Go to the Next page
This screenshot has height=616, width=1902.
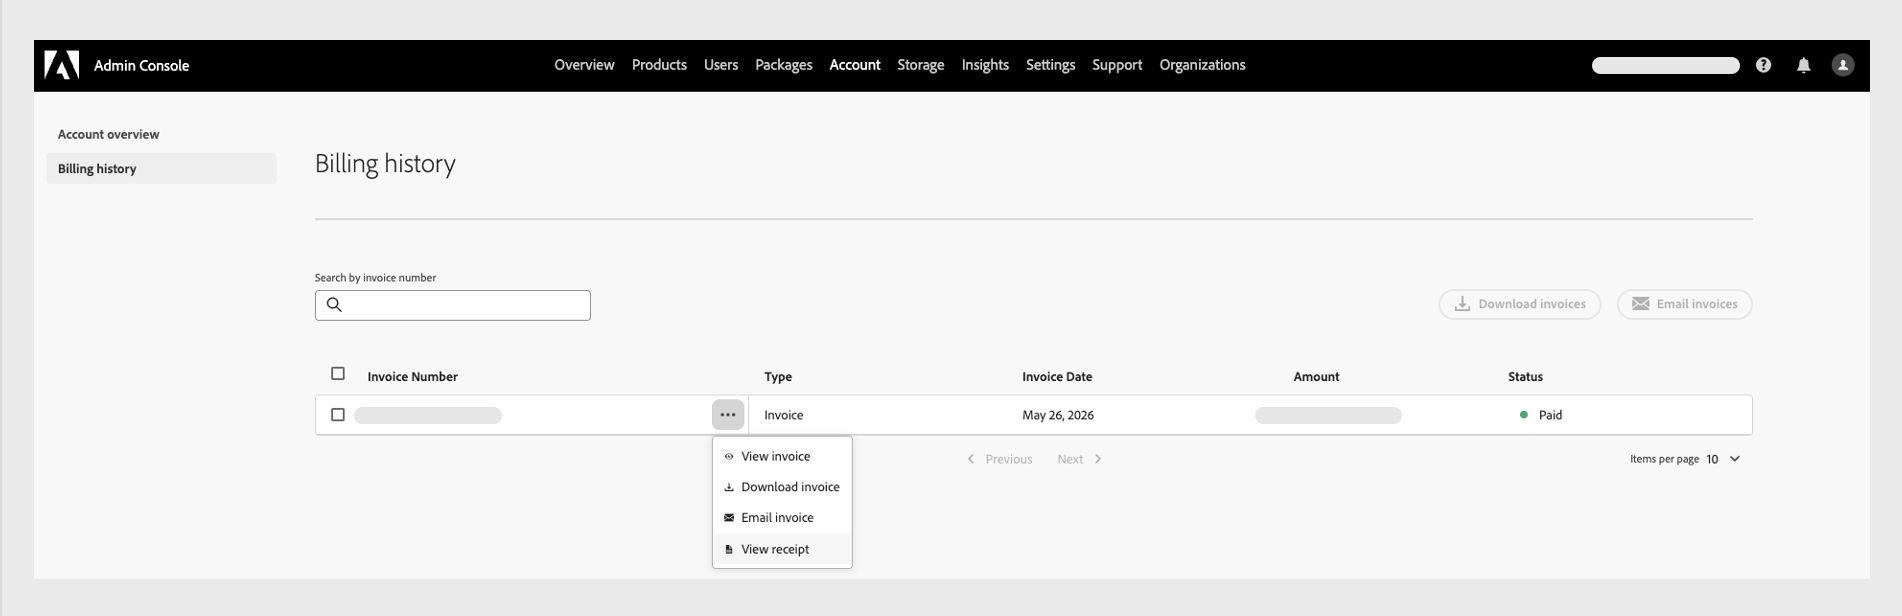(1080, 459)
